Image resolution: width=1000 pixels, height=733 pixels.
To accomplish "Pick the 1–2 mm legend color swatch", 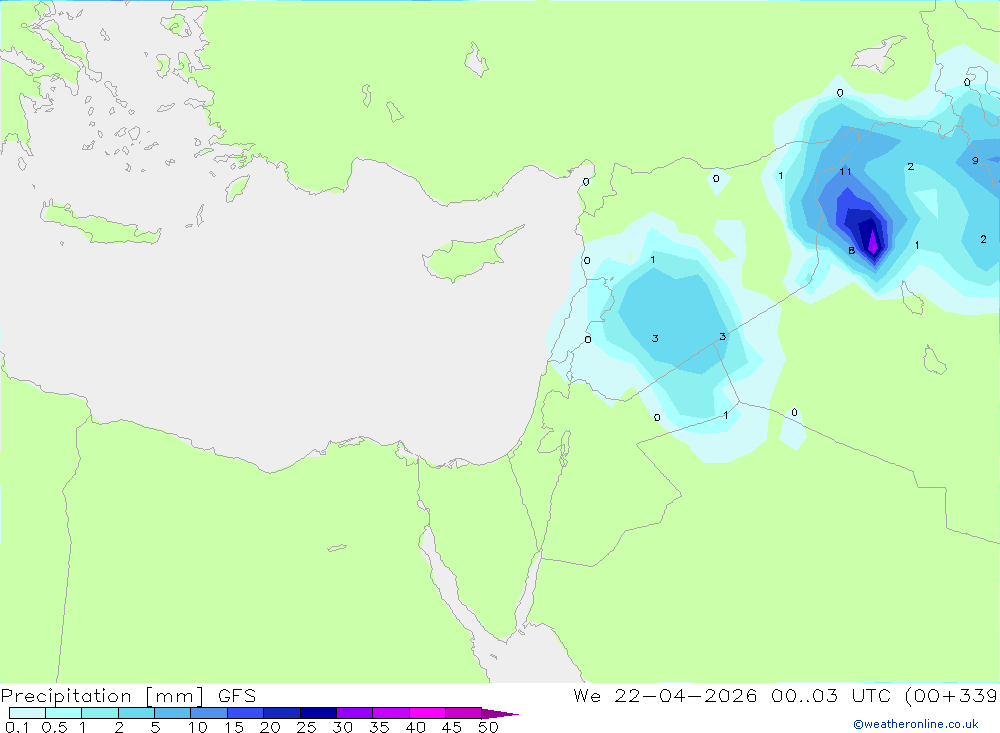I will pyautogui.click(x=99, y=713).
